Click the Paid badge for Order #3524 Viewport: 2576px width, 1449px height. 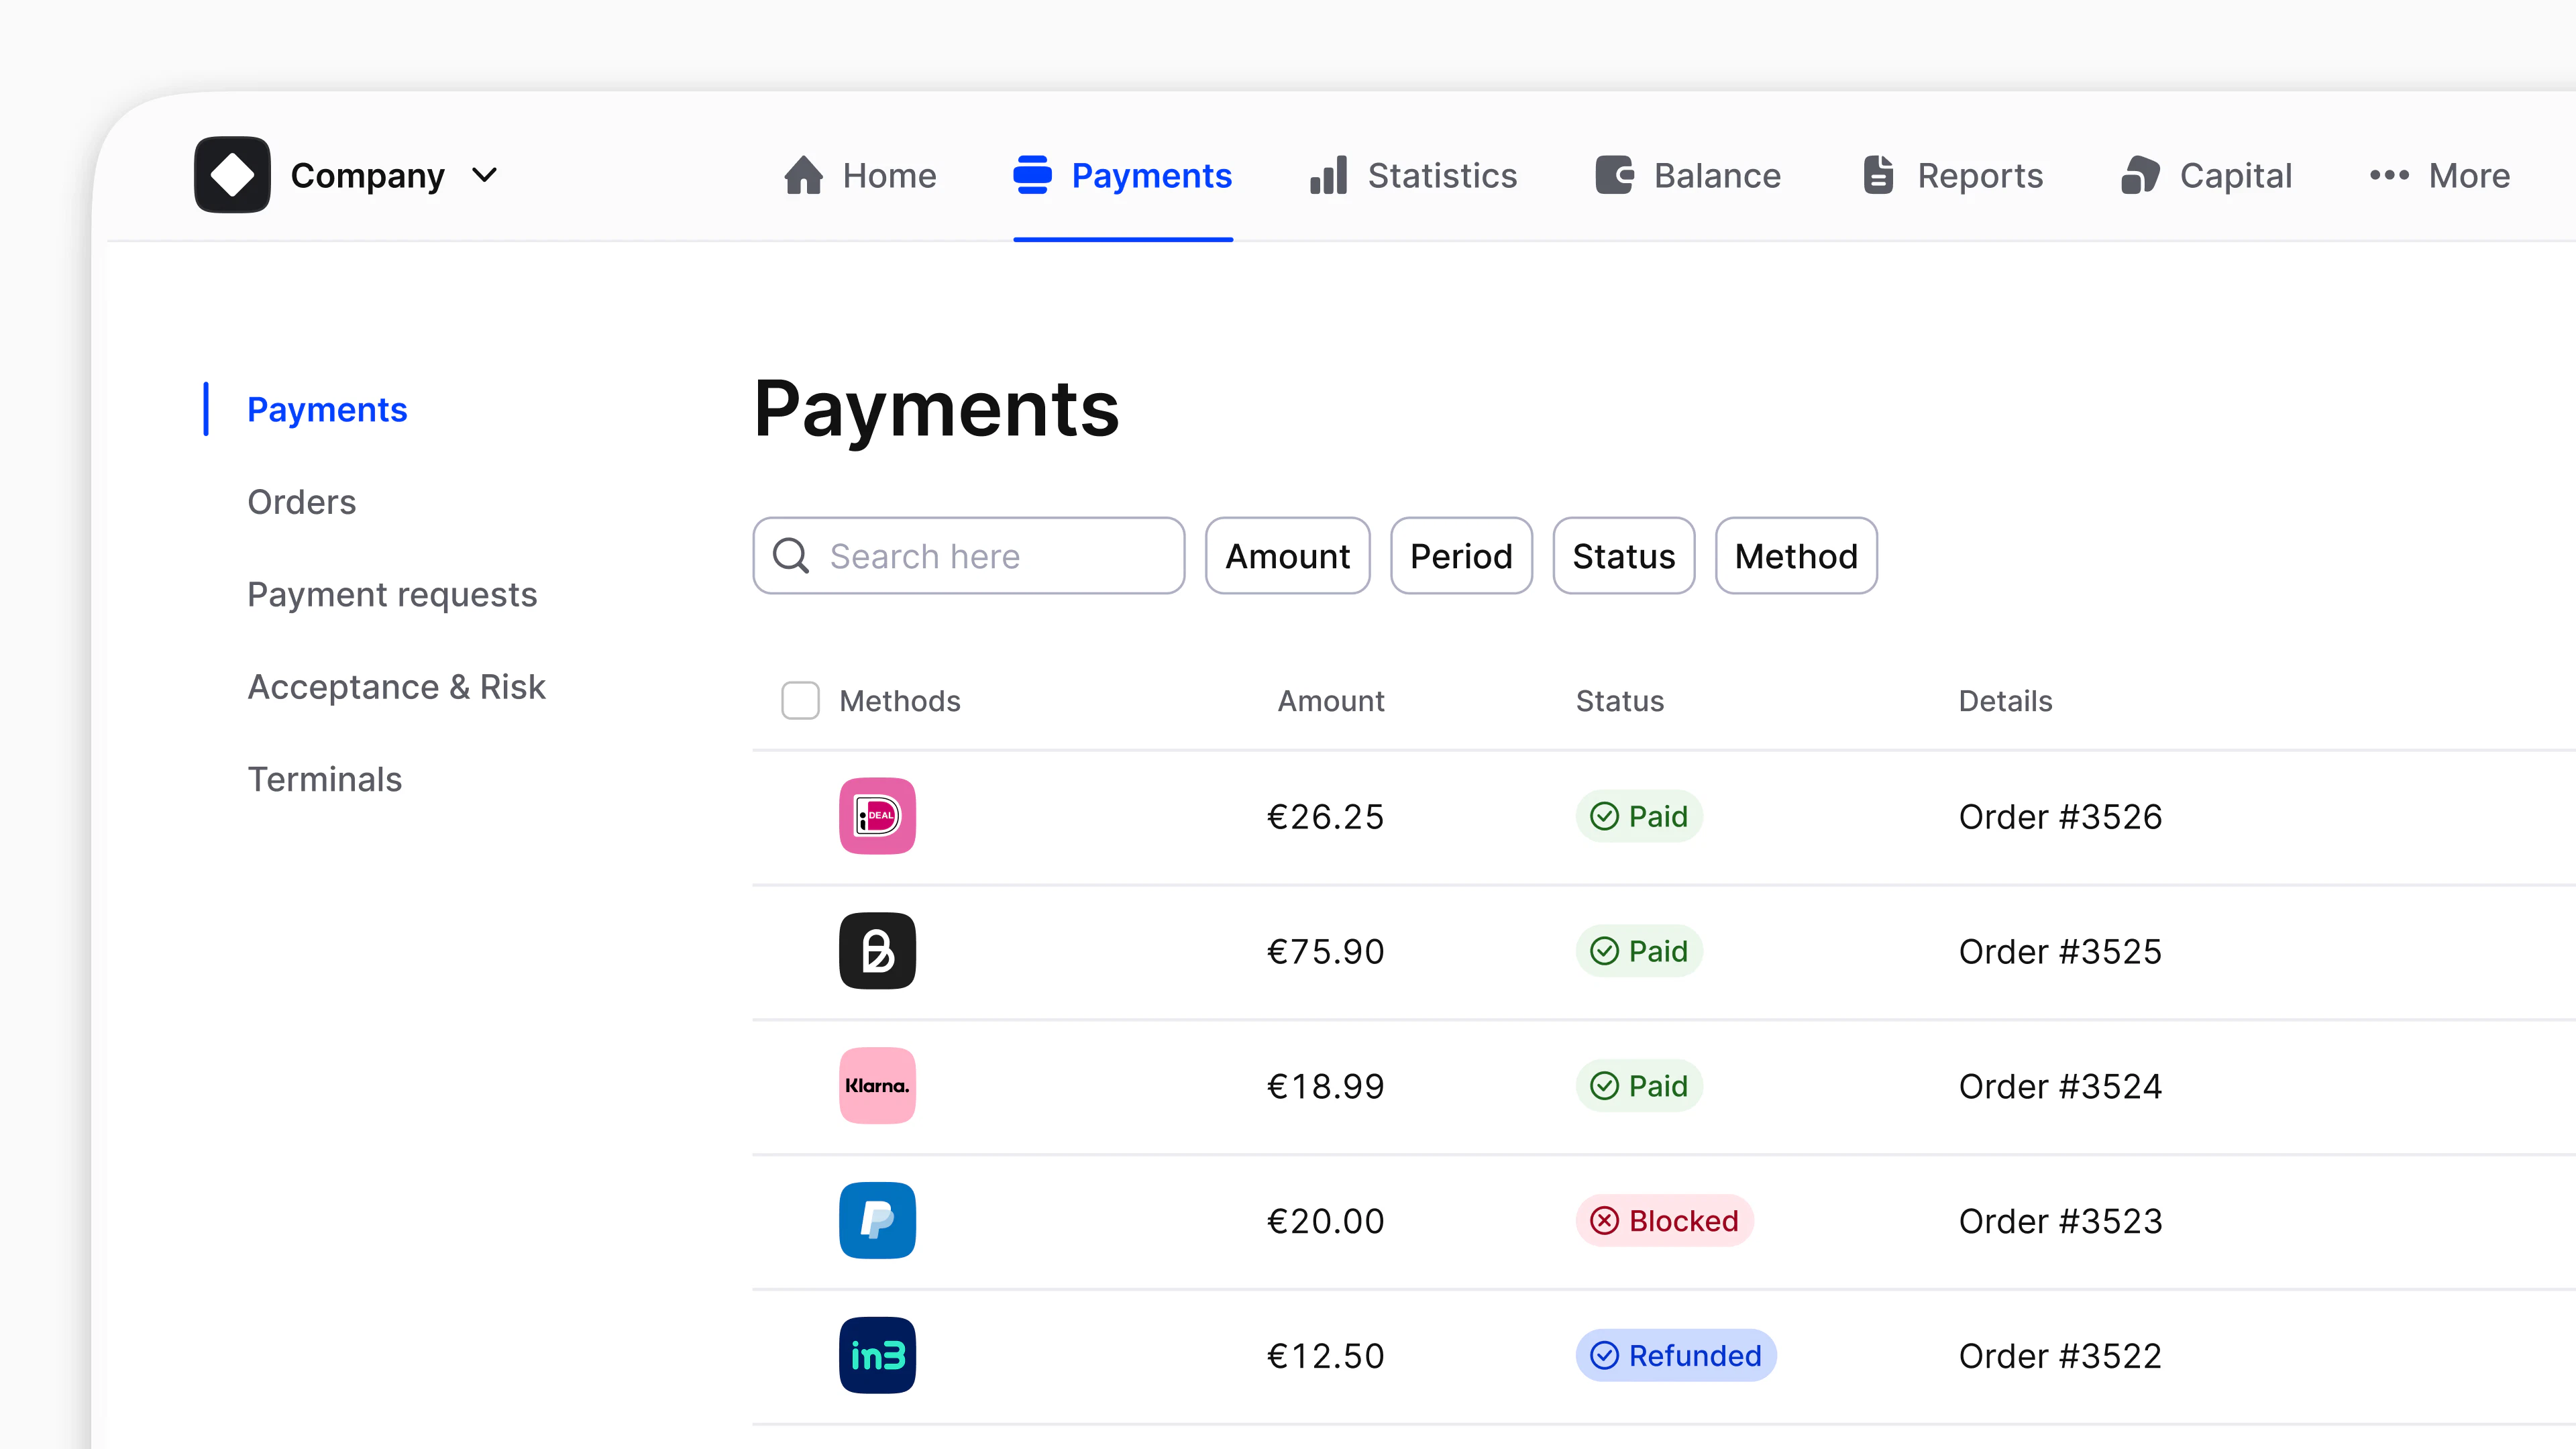pyautogui.click(x=1639, y=1086)
